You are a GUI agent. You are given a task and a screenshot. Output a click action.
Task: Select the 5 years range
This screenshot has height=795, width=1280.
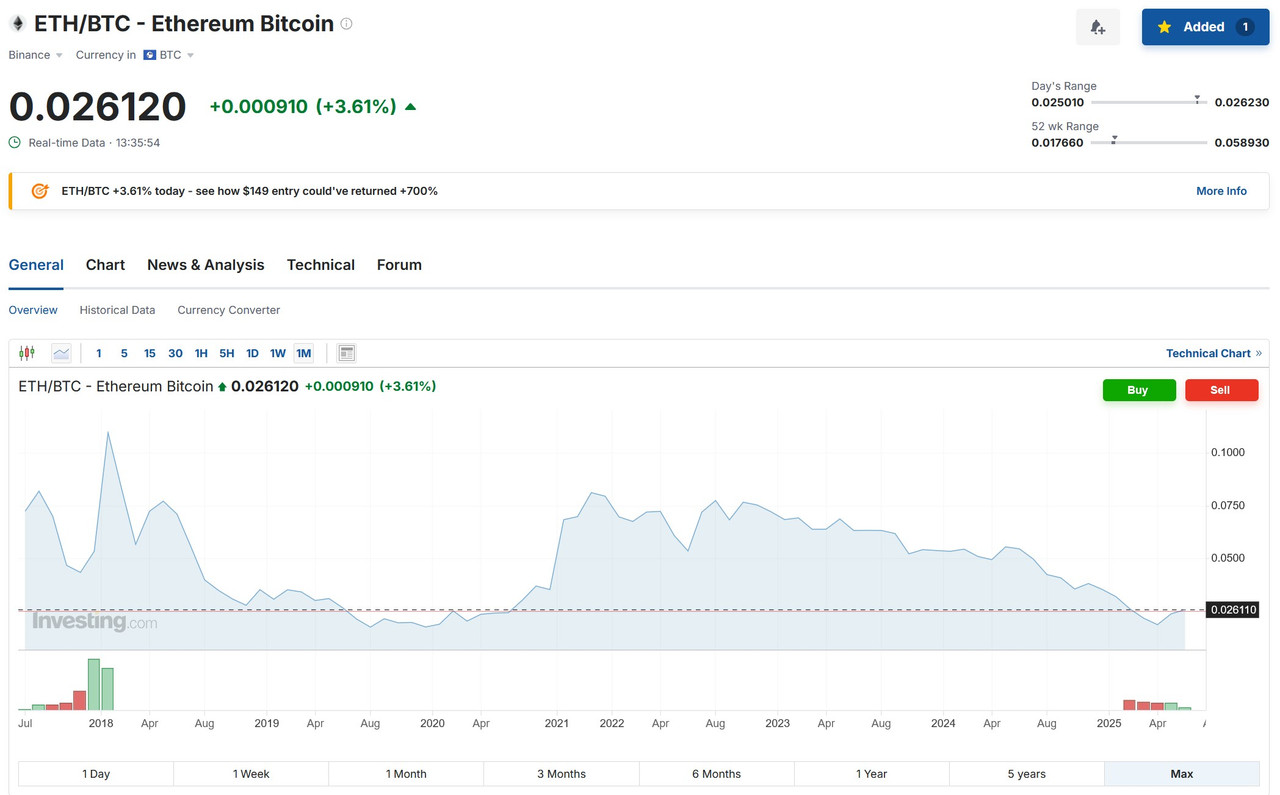(x=1027, y=774)
